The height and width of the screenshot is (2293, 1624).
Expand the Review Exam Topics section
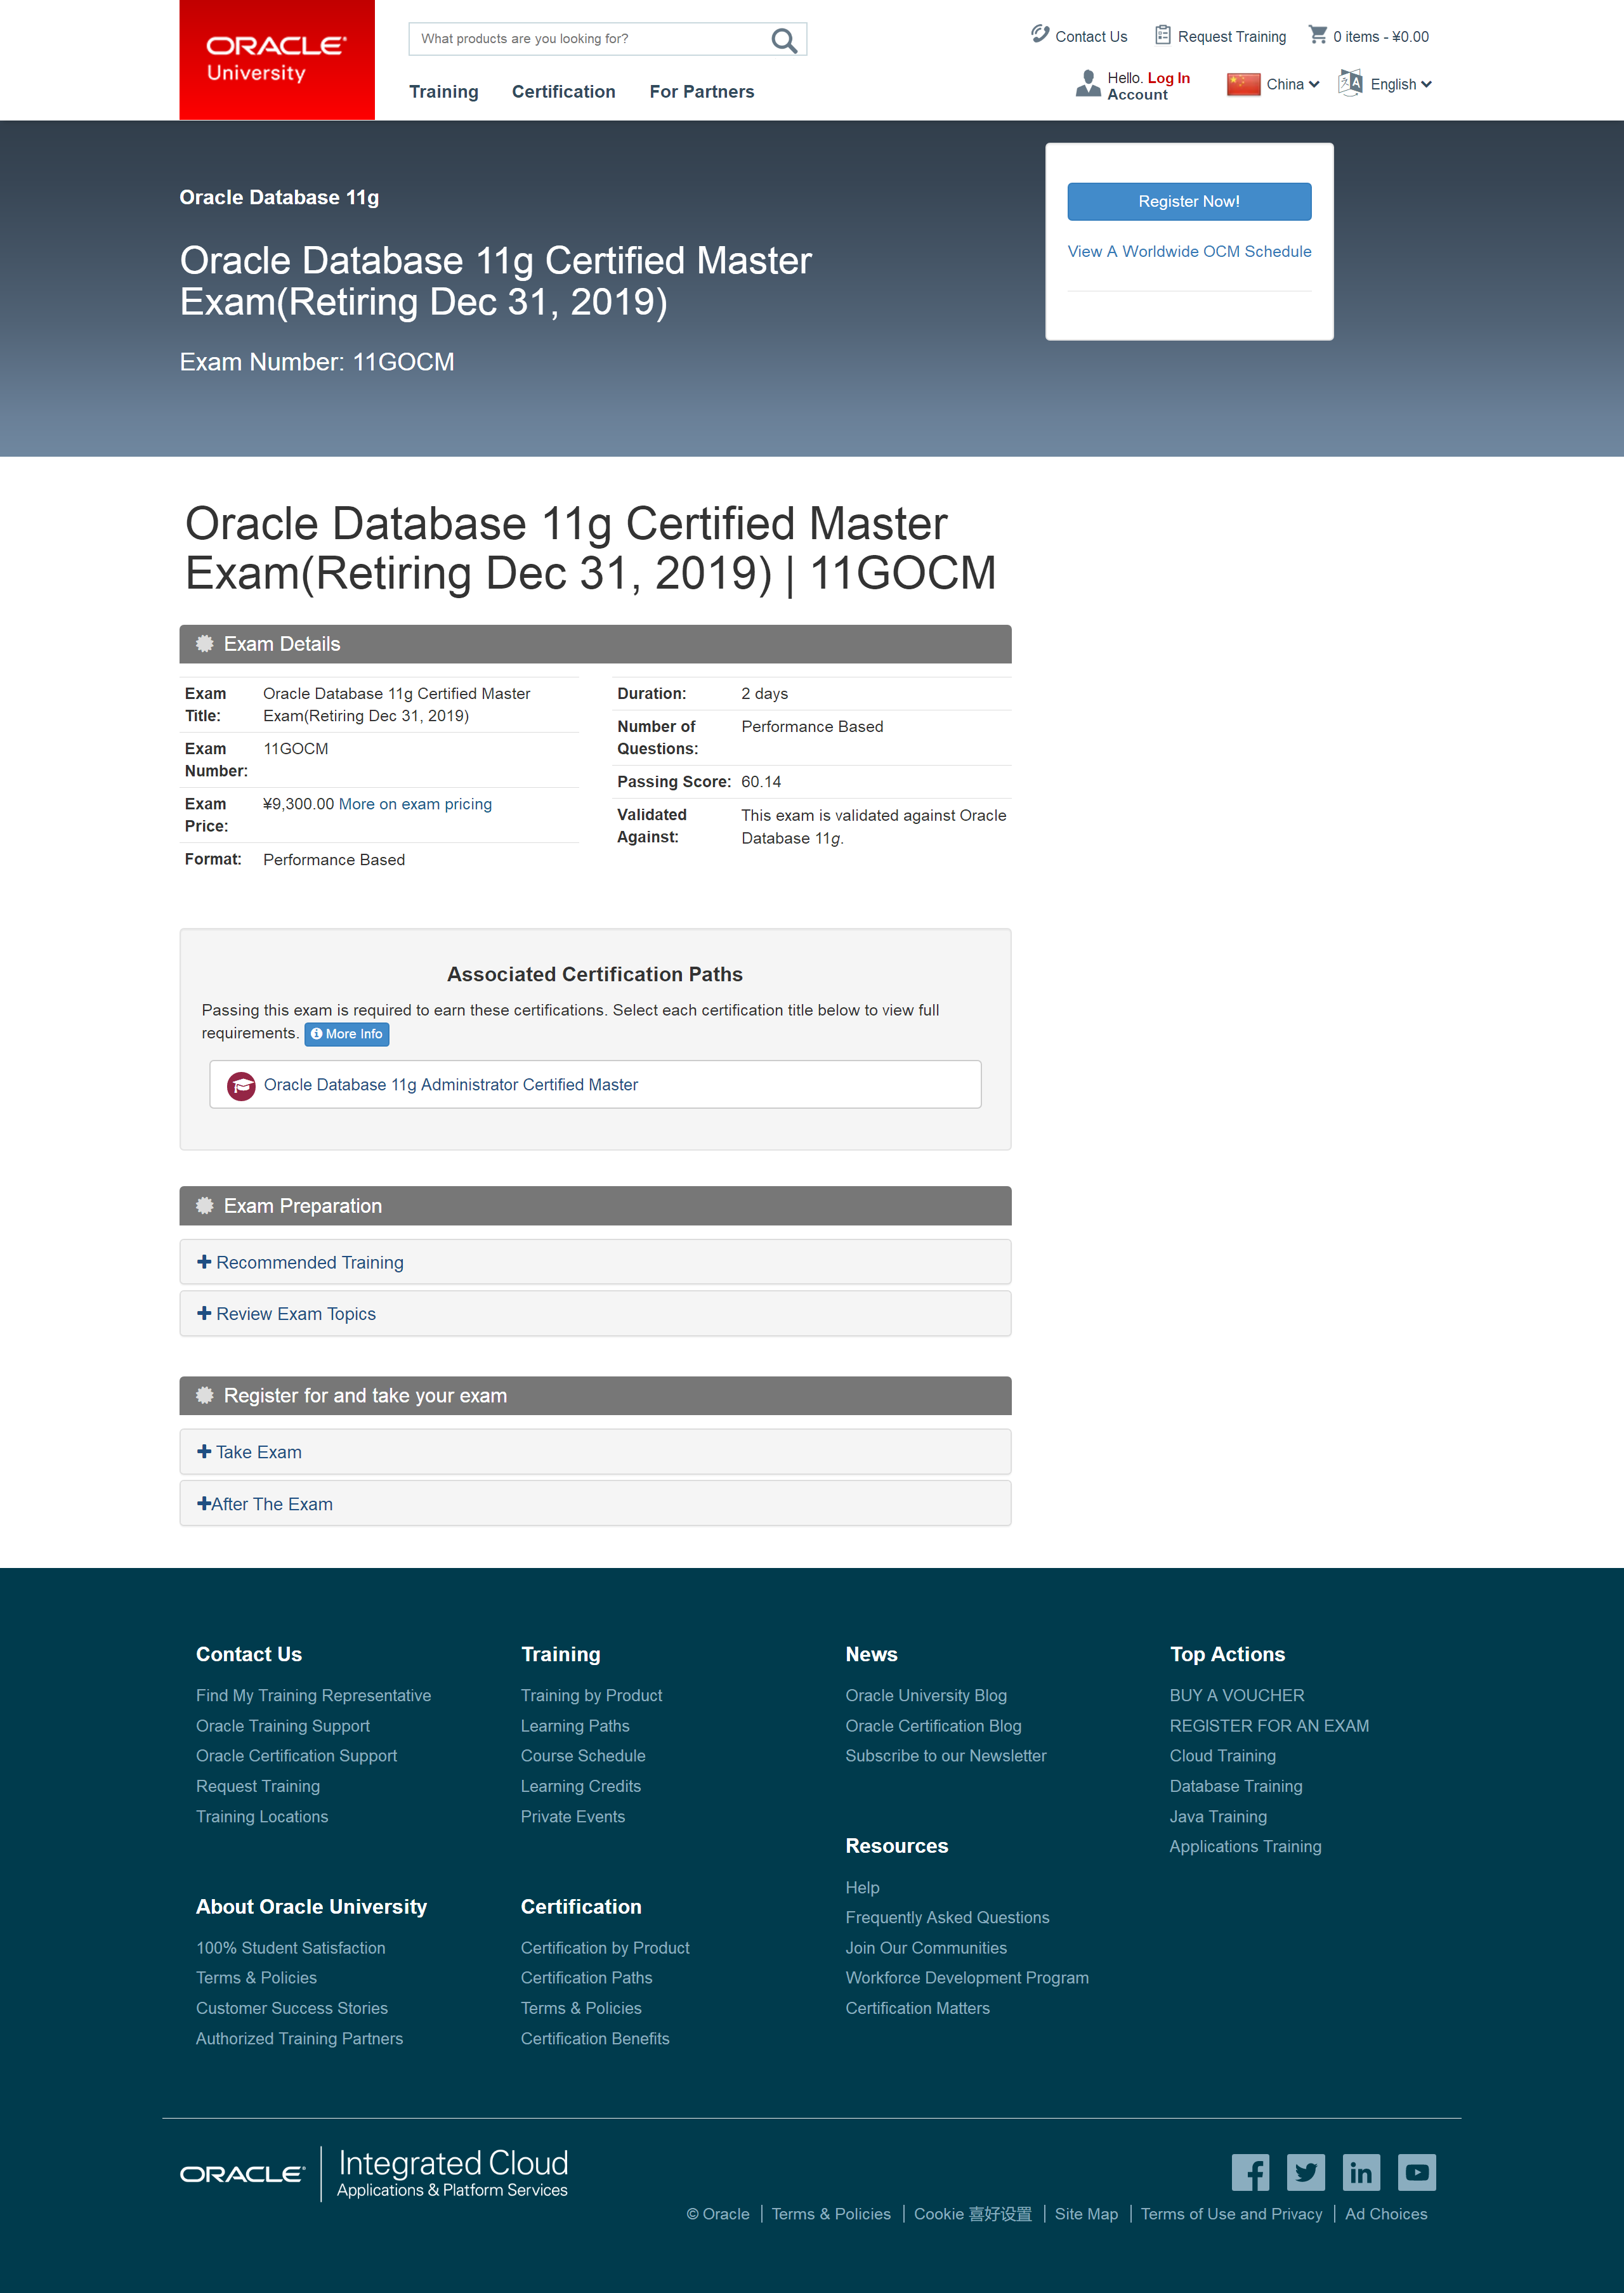point(295,1314)
